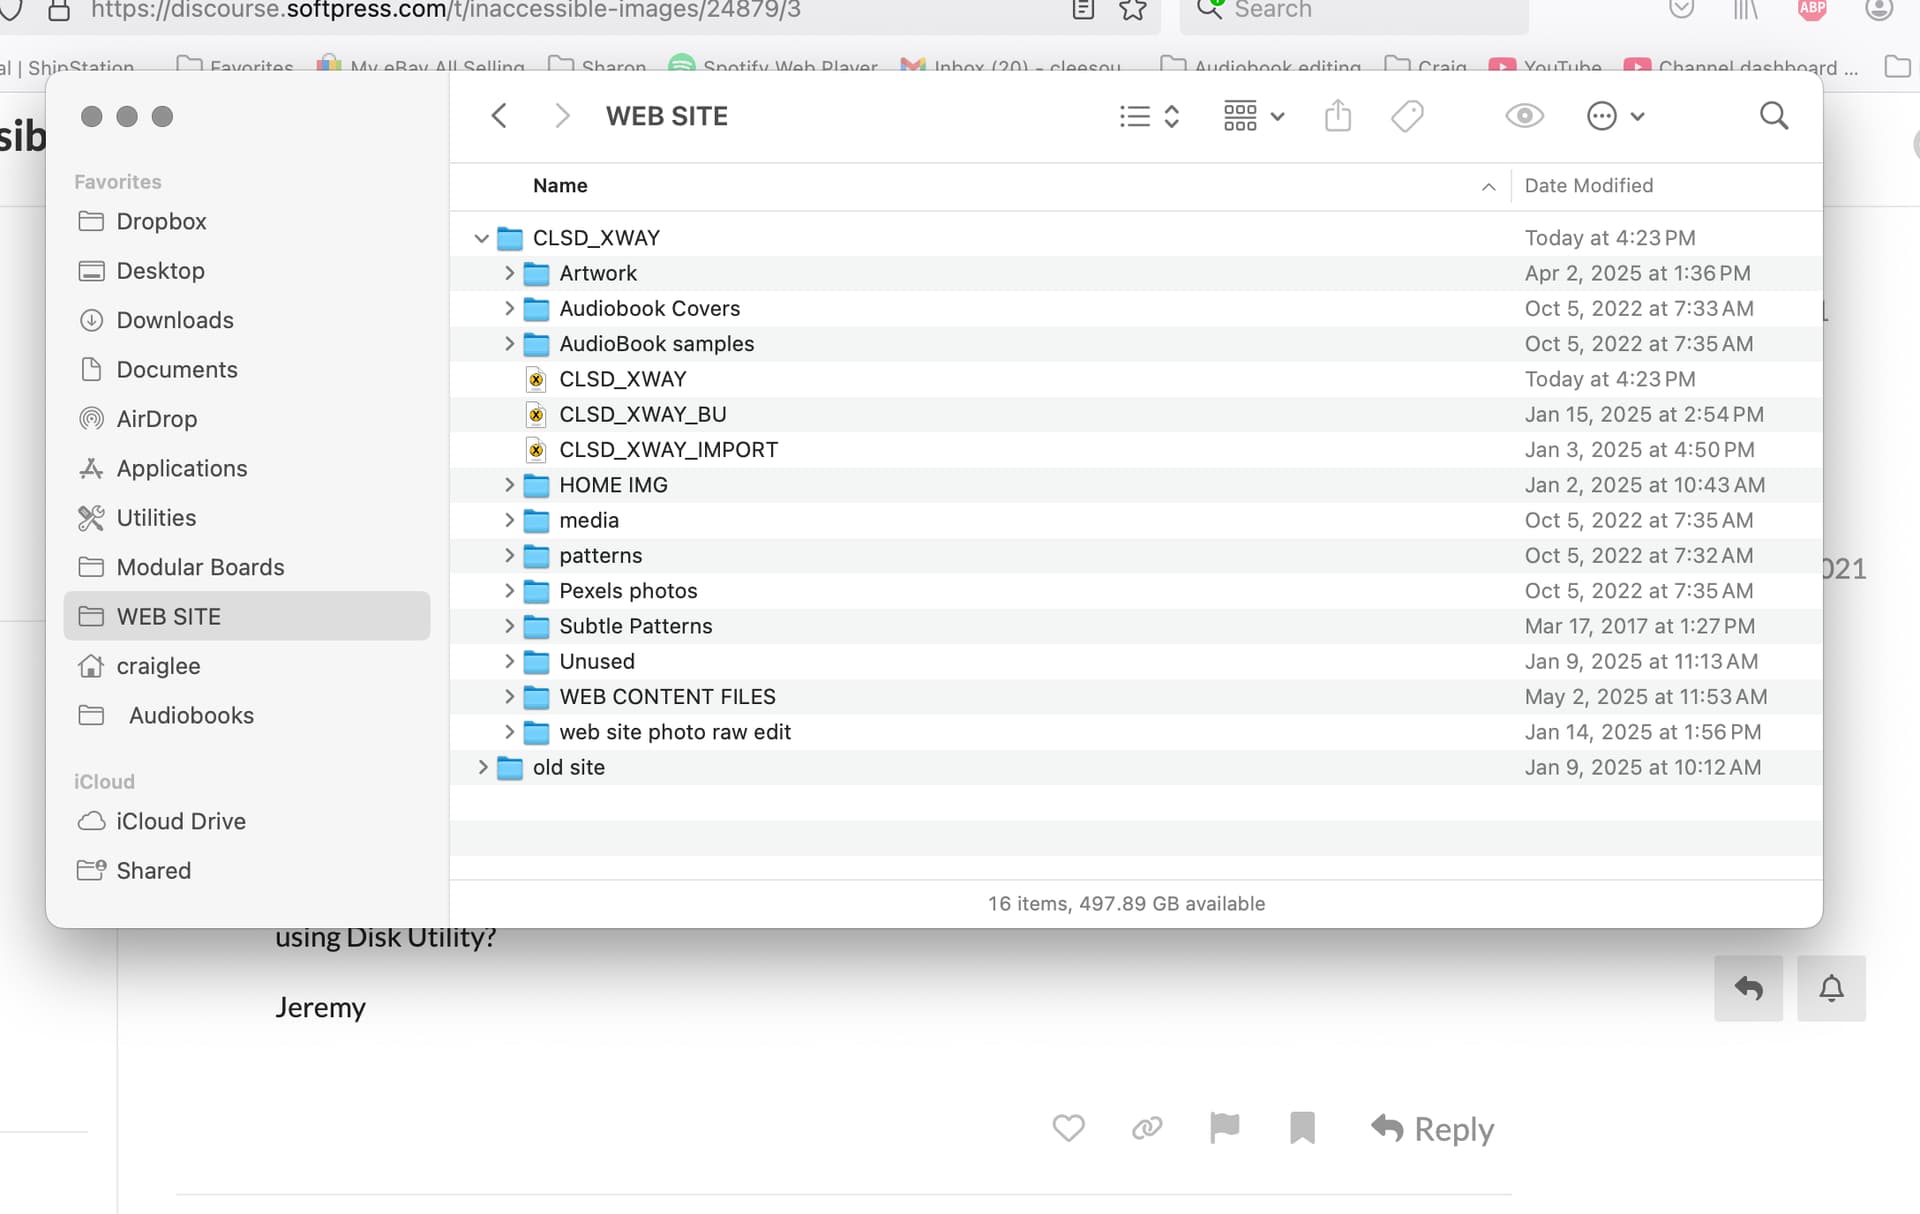Open Documents in Finder sidebar

tap(246, 370)
